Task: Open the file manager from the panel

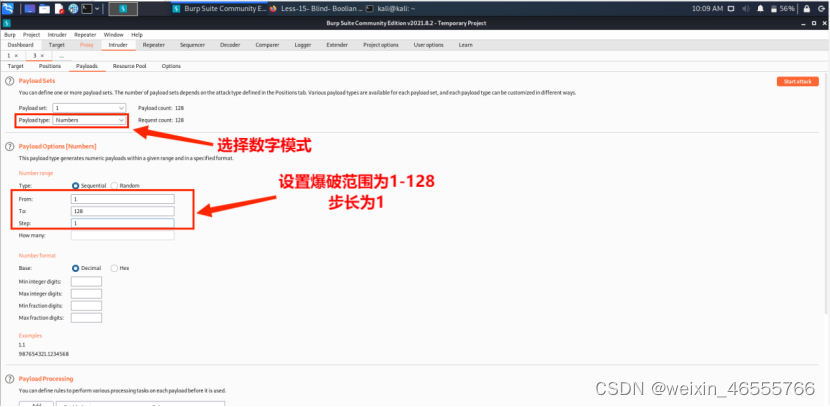Action: (44, 8)
